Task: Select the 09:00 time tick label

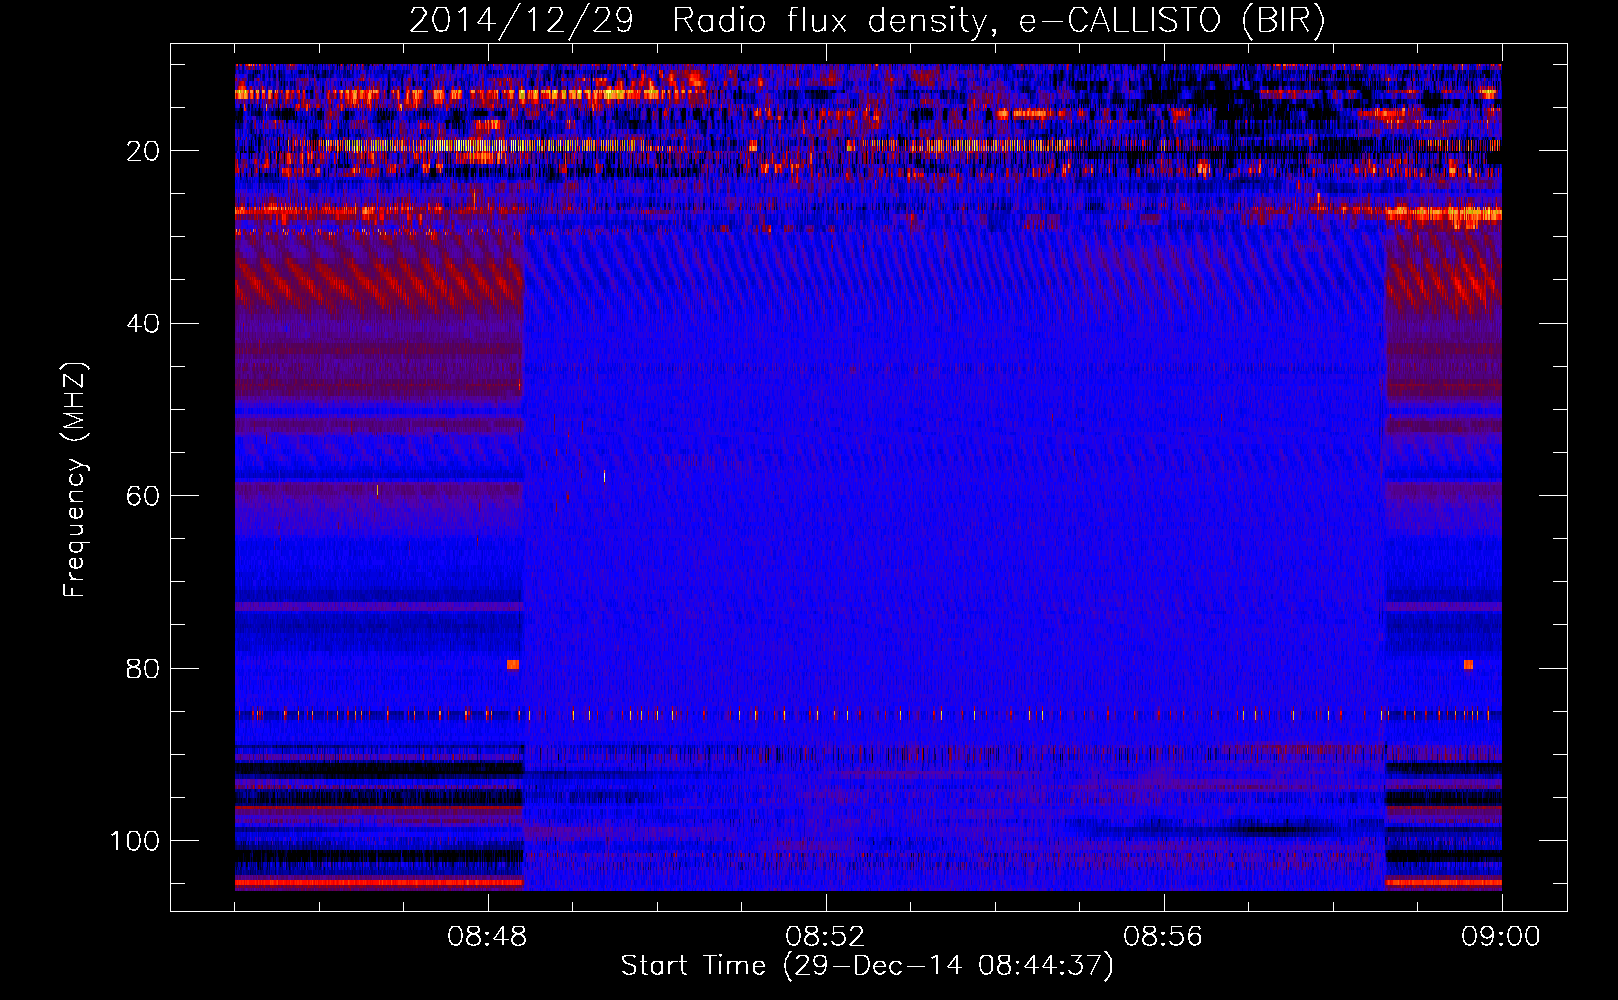Action: point(1500,937)
